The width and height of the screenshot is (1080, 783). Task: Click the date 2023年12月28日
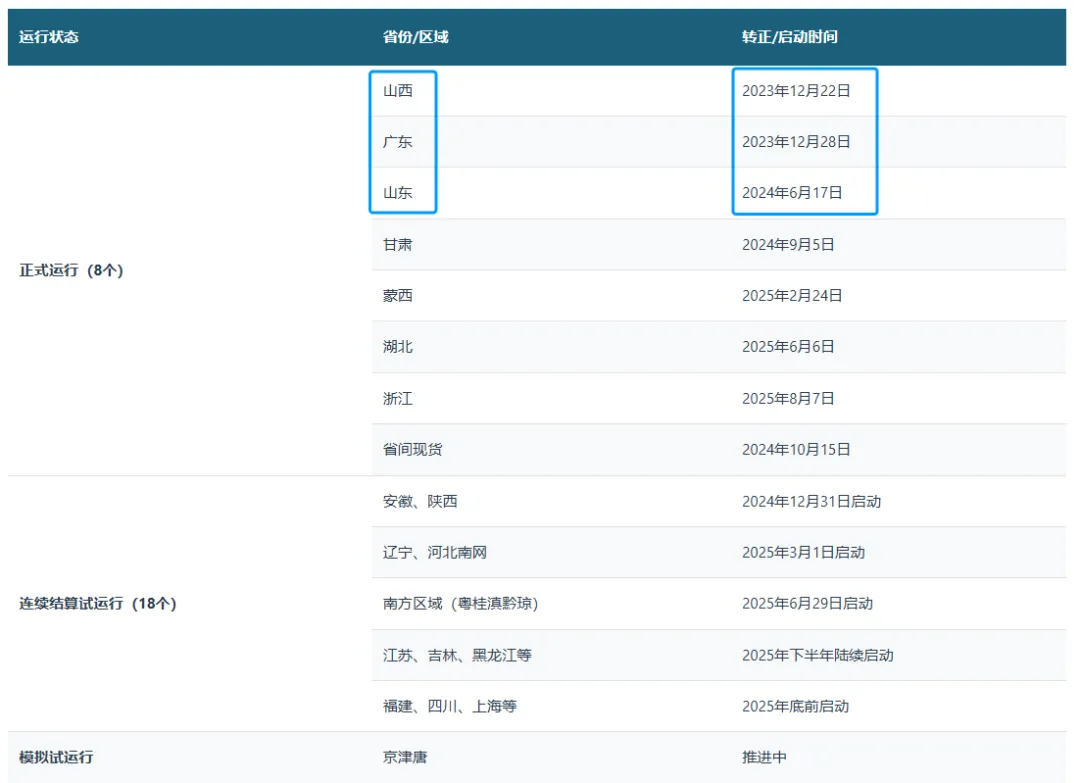point(805,141)
